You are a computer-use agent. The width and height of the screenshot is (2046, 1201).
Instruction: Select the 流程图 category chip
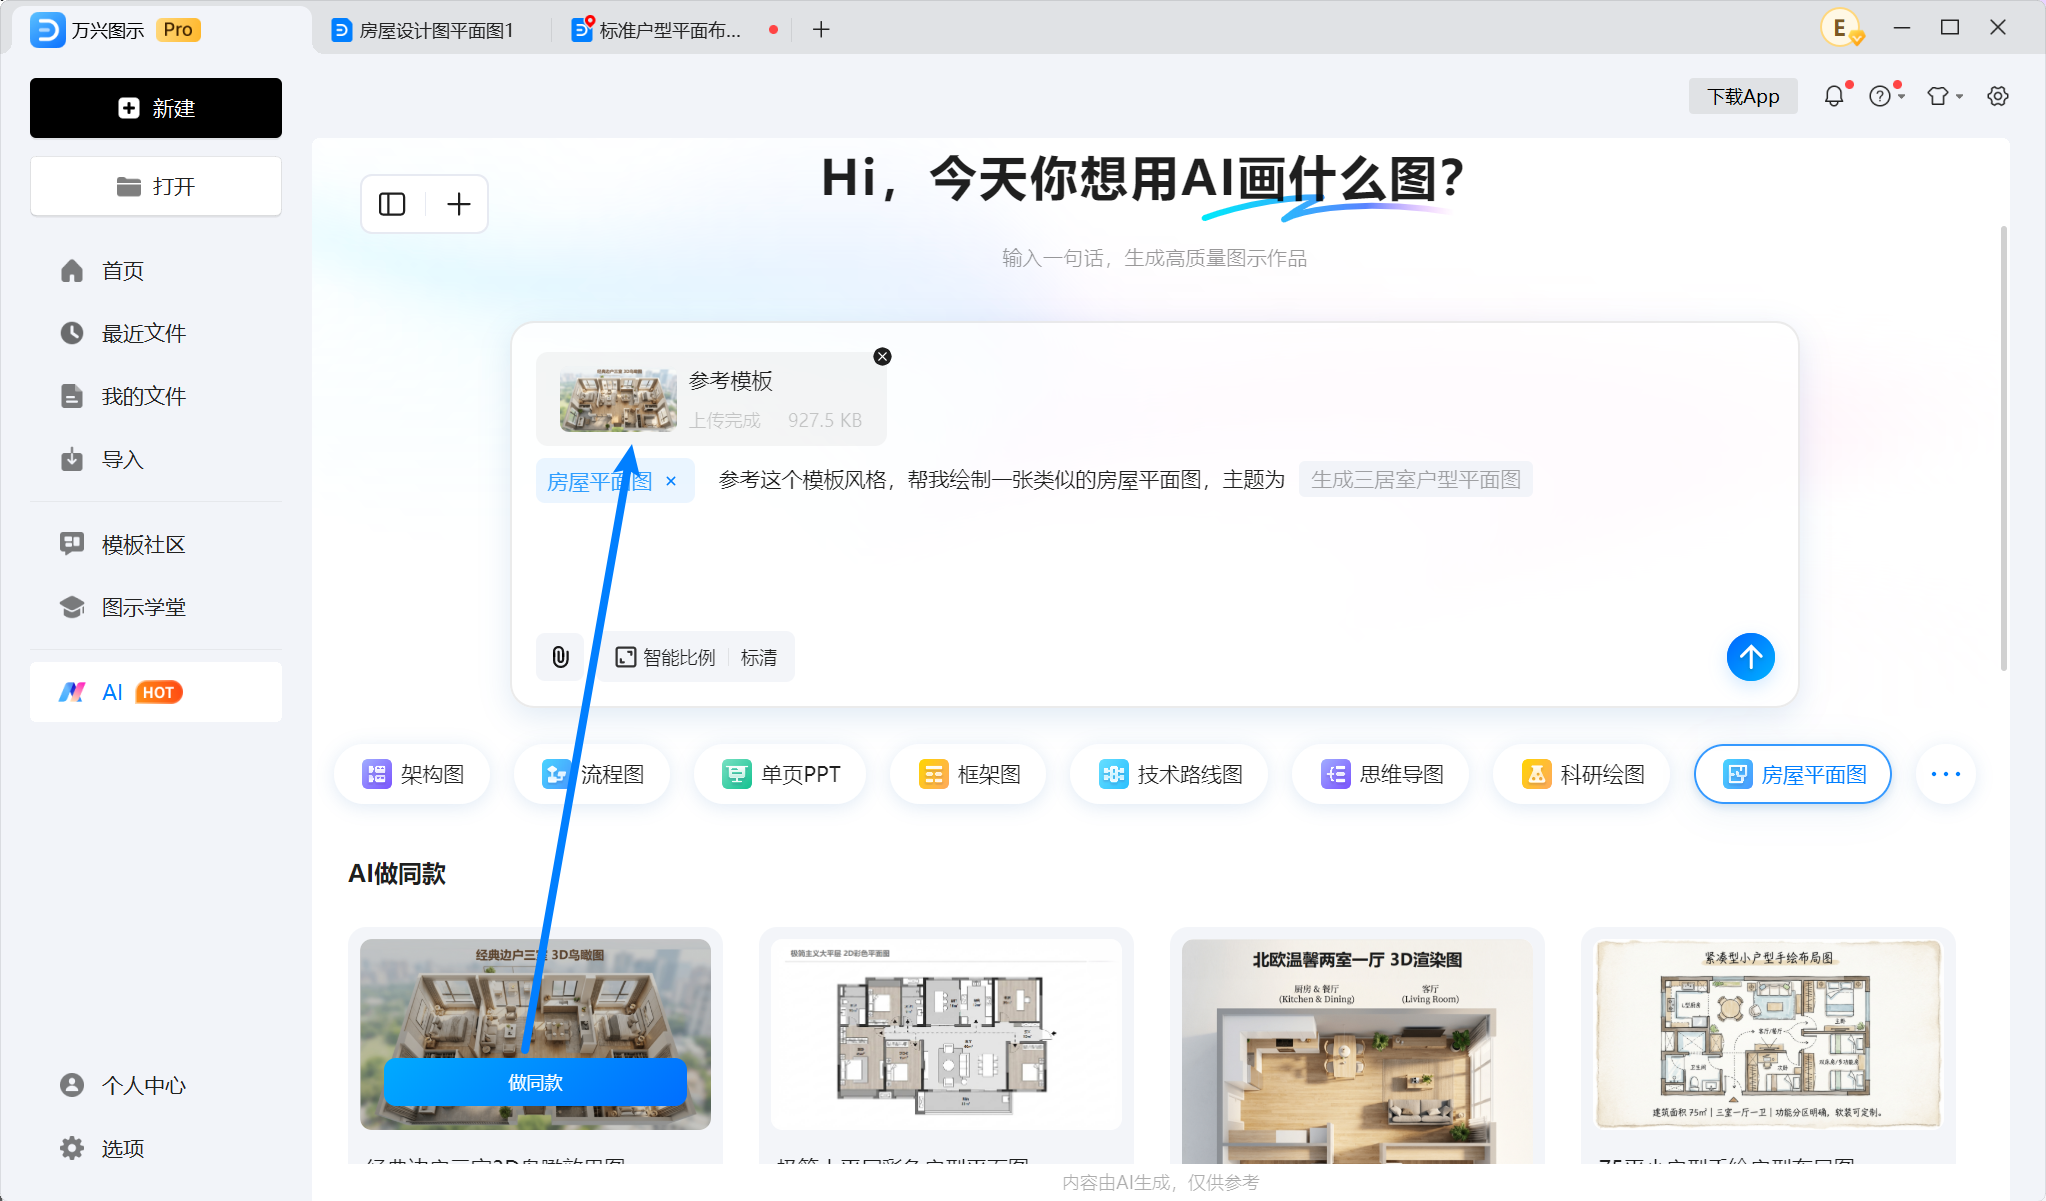[x=593, y=774]
